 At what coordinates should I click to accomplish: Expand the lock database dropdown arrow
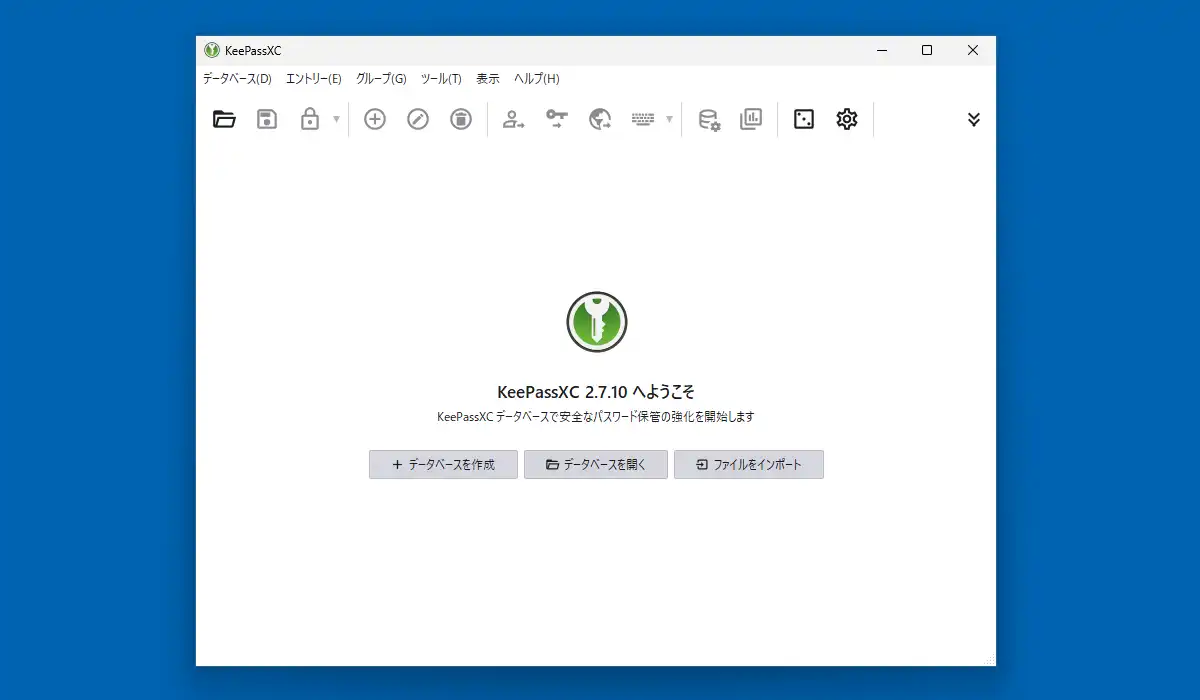336,120
